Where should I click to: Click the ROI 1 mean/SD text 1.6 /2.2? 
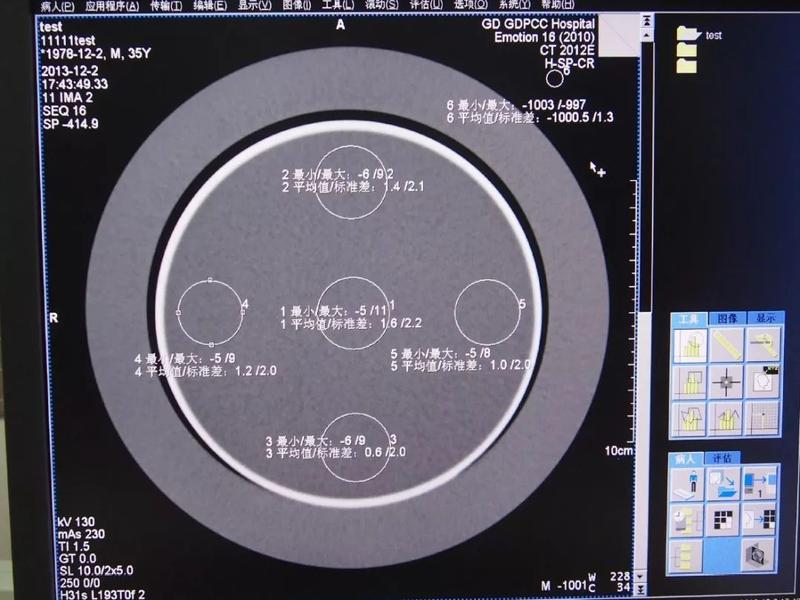coord(401,323)
